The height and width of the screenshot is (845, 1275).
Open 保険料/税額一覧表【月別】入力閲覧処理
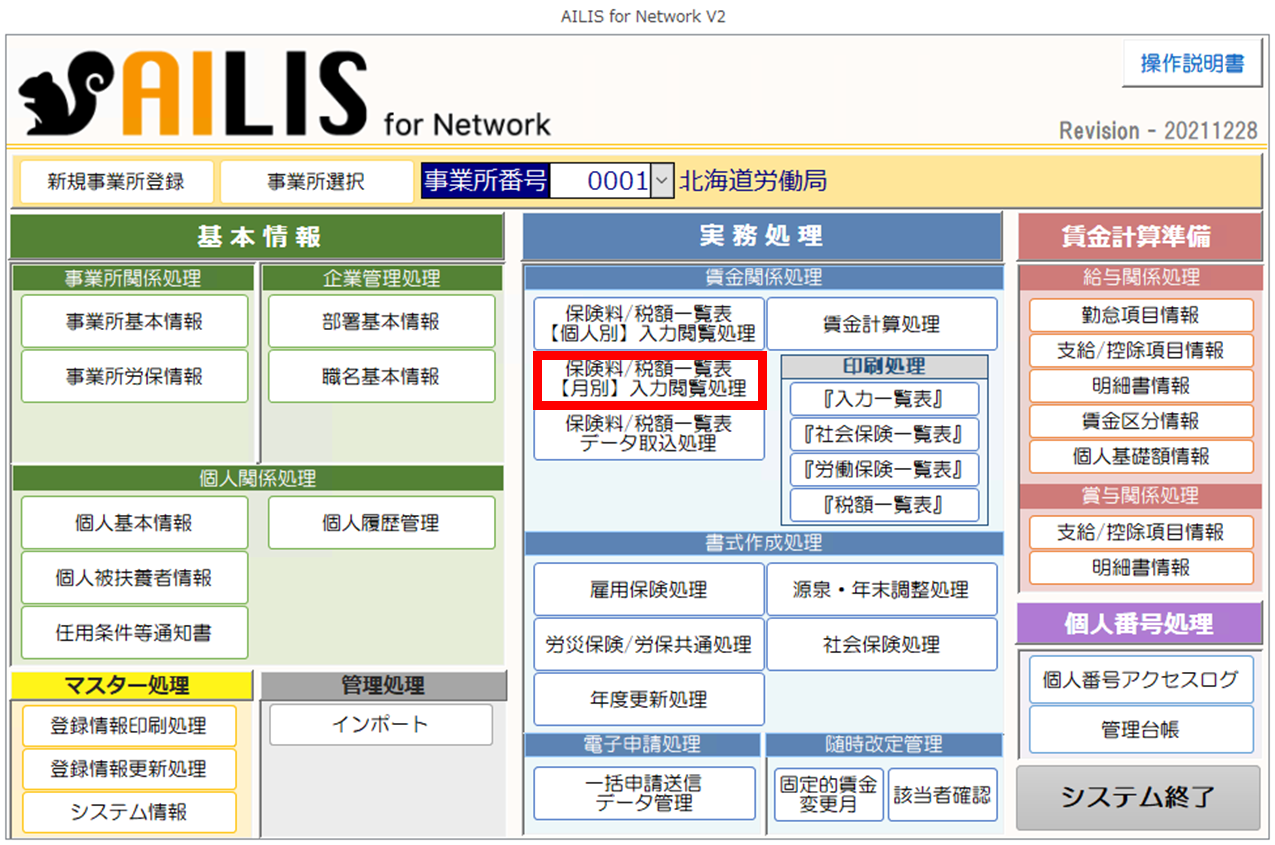(x=649, y=379)
